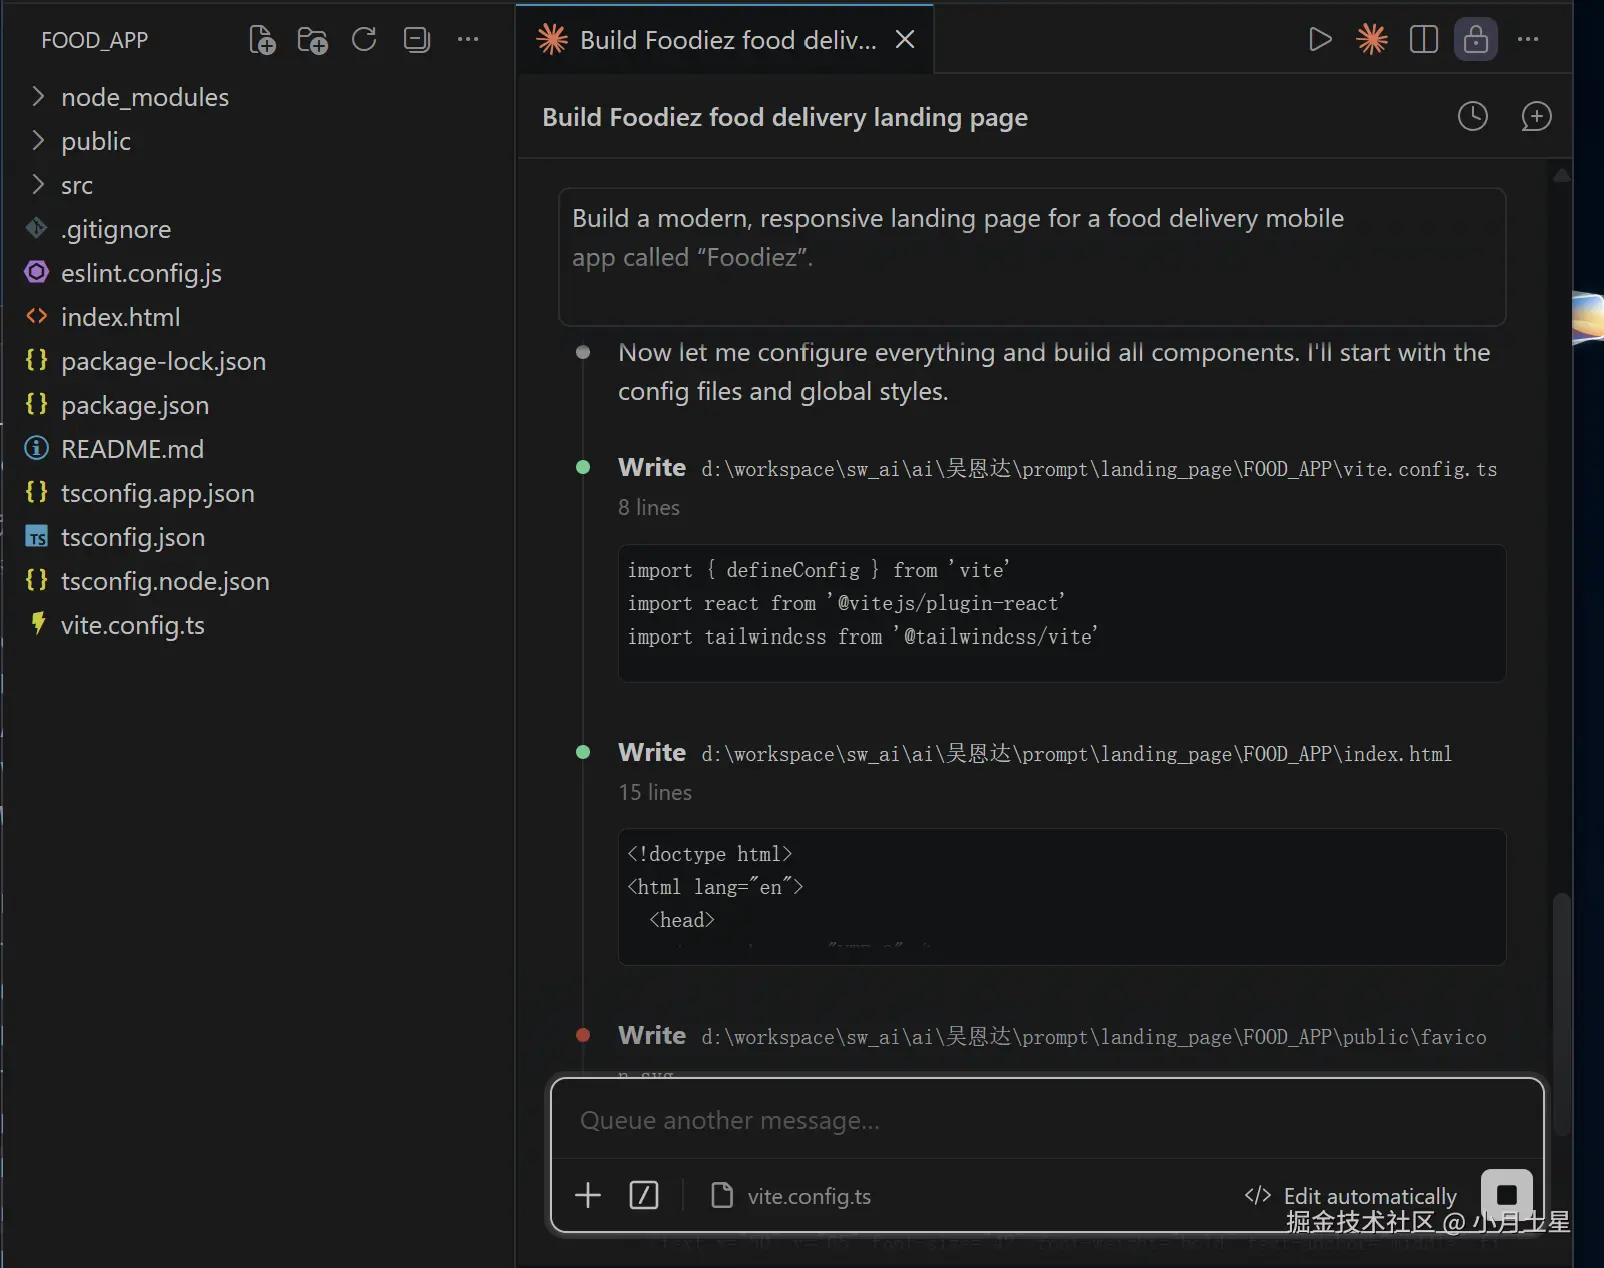Click the Write index.html path link
This screenshot has width=1604, height=1268.
[1076, 754]
